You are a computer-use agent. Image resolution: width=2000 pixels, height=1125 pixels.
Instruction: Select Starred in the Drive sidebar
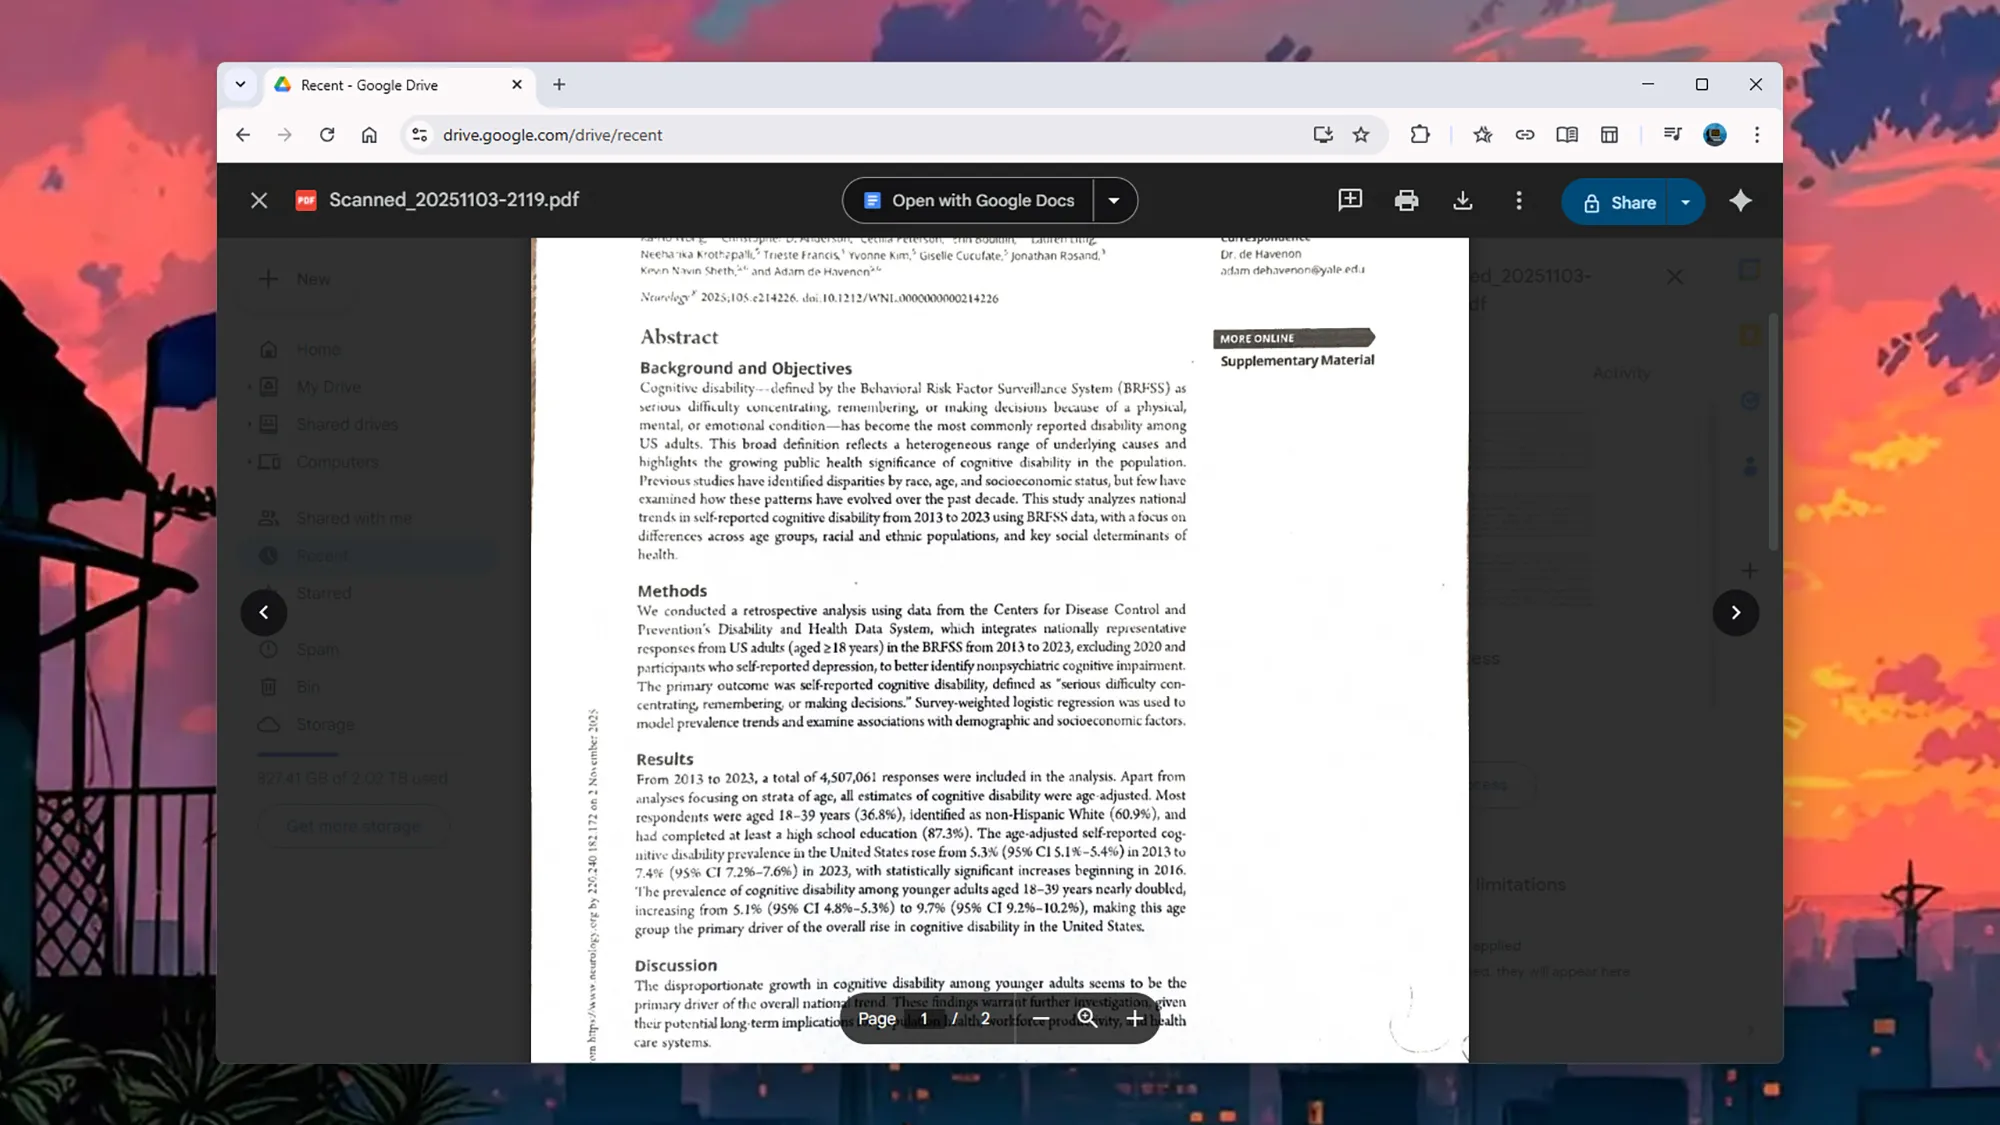(x=323, y=592)
